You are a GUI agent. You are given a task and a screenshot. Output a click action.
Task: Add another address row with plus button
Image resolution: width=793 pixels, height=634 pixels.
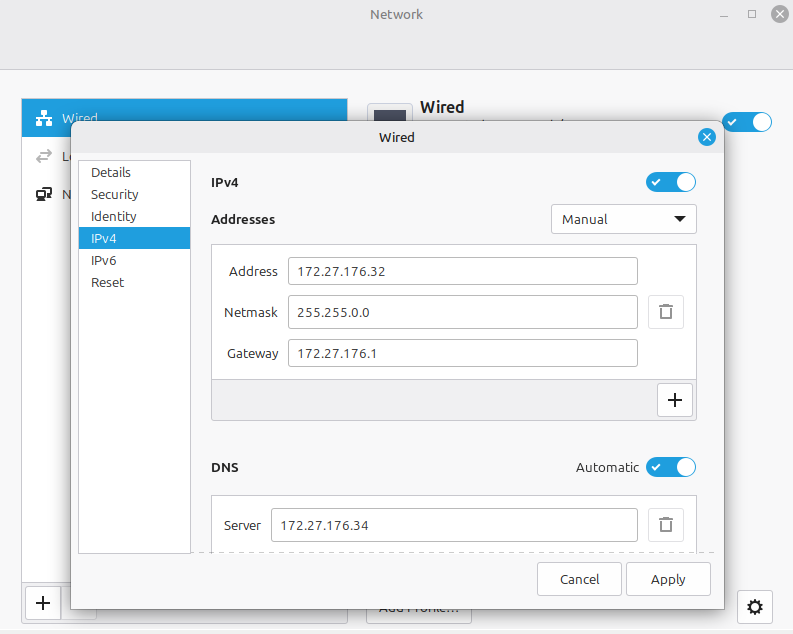[x=674, y=400]
